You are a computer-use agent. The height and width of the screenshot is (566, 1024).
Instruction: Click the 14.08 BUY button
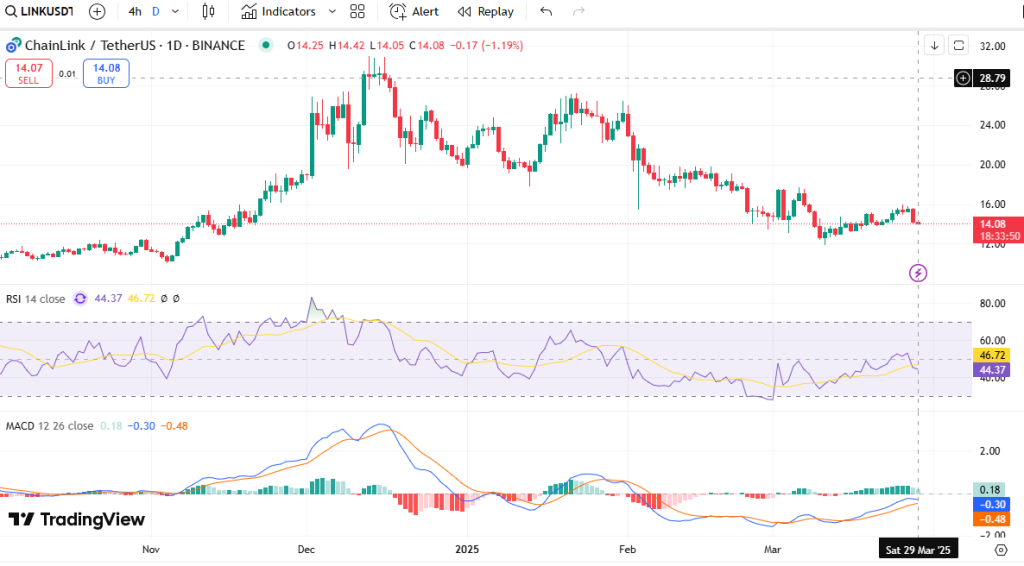point(106,73)
